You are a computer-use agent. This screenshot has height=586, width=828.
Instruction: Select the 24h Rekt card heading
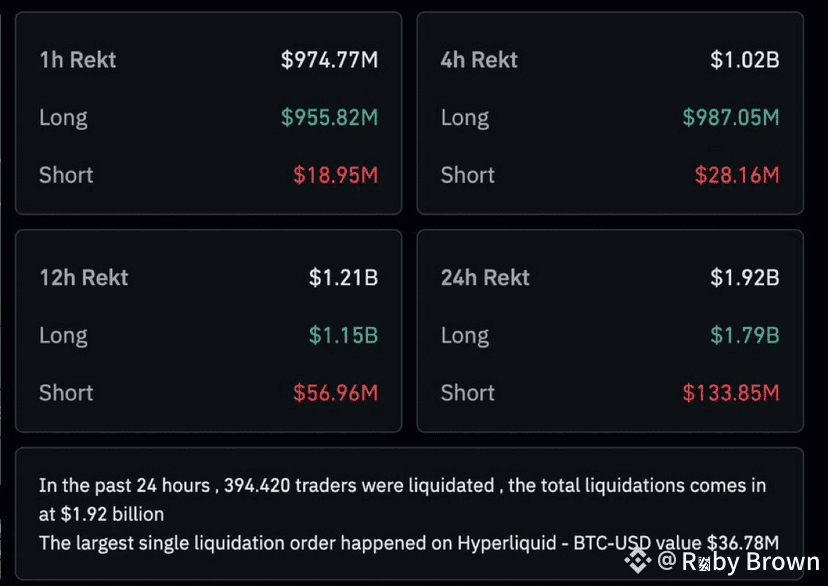(485, 278)
